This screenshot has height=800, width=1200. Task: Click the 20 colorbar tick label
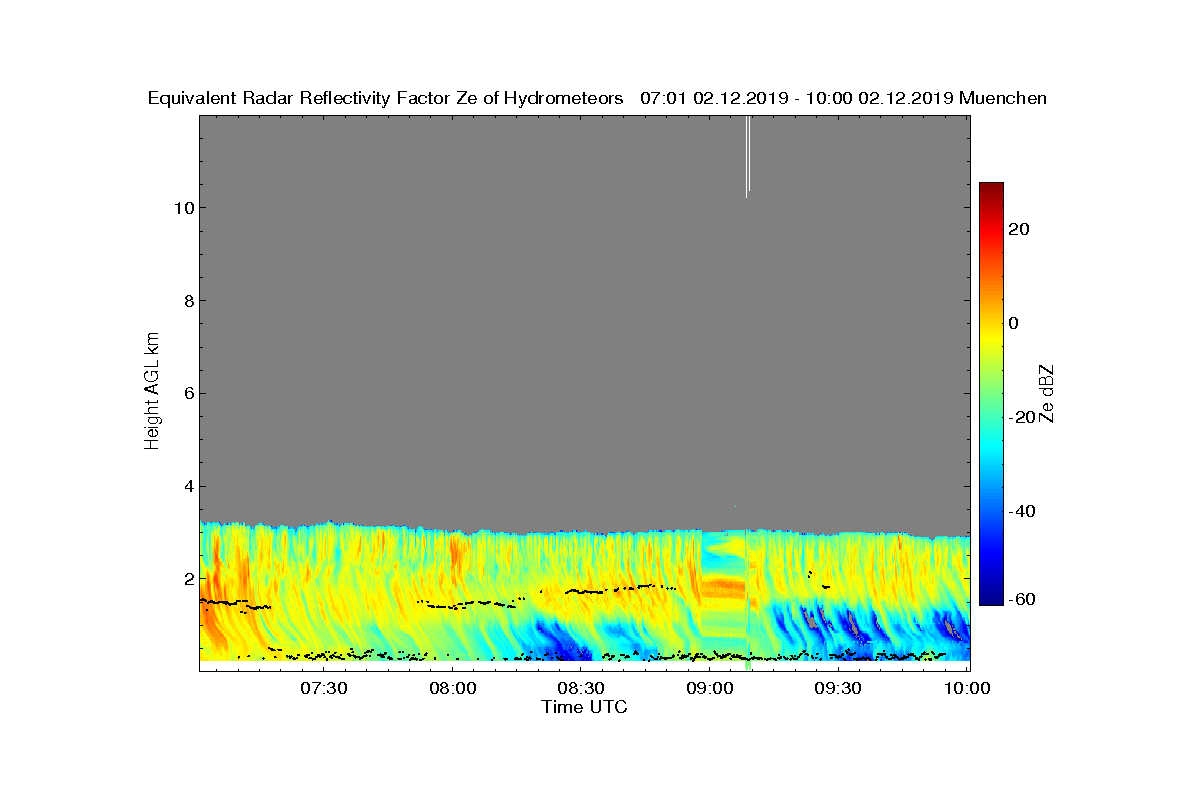[x=1020, y=230]
